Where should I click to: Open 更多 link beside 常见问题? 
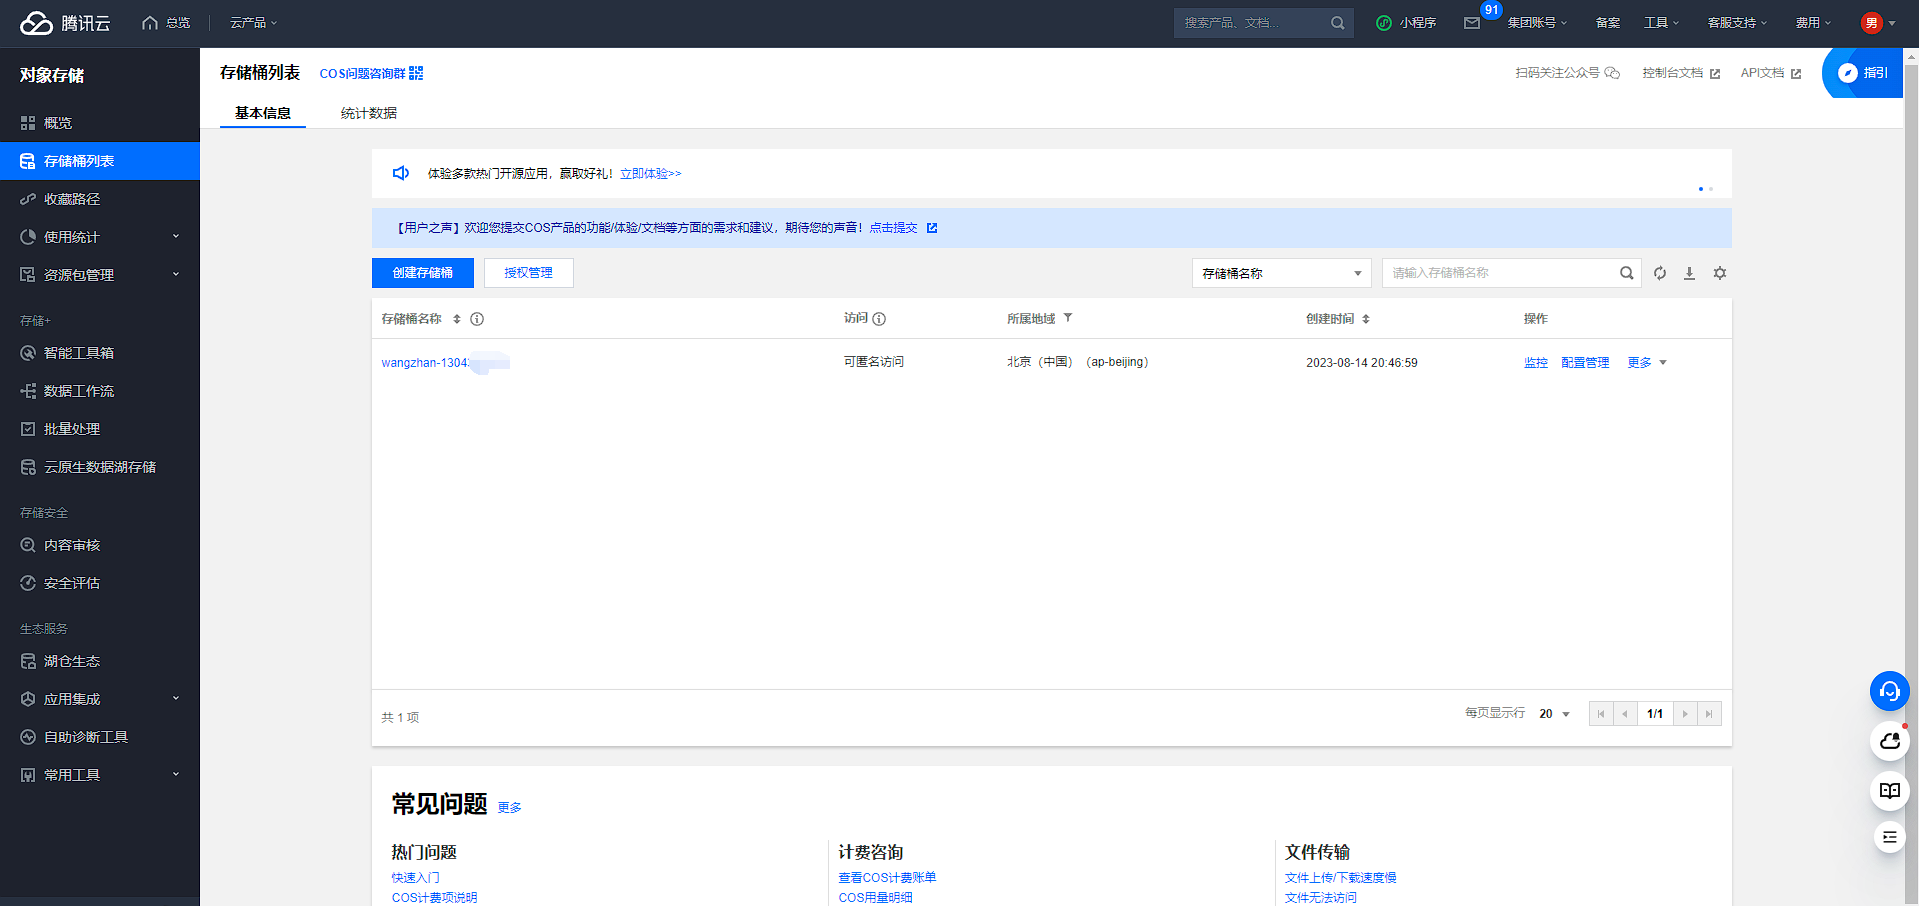pyautogui.click(x=510, y=808)
